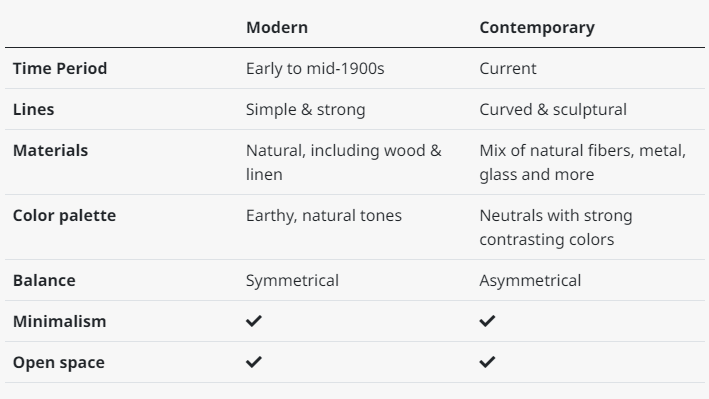Click the Contemporary checkmark in Open space row
The height and width of the screenshot is (399, 709).
(487, 362)
